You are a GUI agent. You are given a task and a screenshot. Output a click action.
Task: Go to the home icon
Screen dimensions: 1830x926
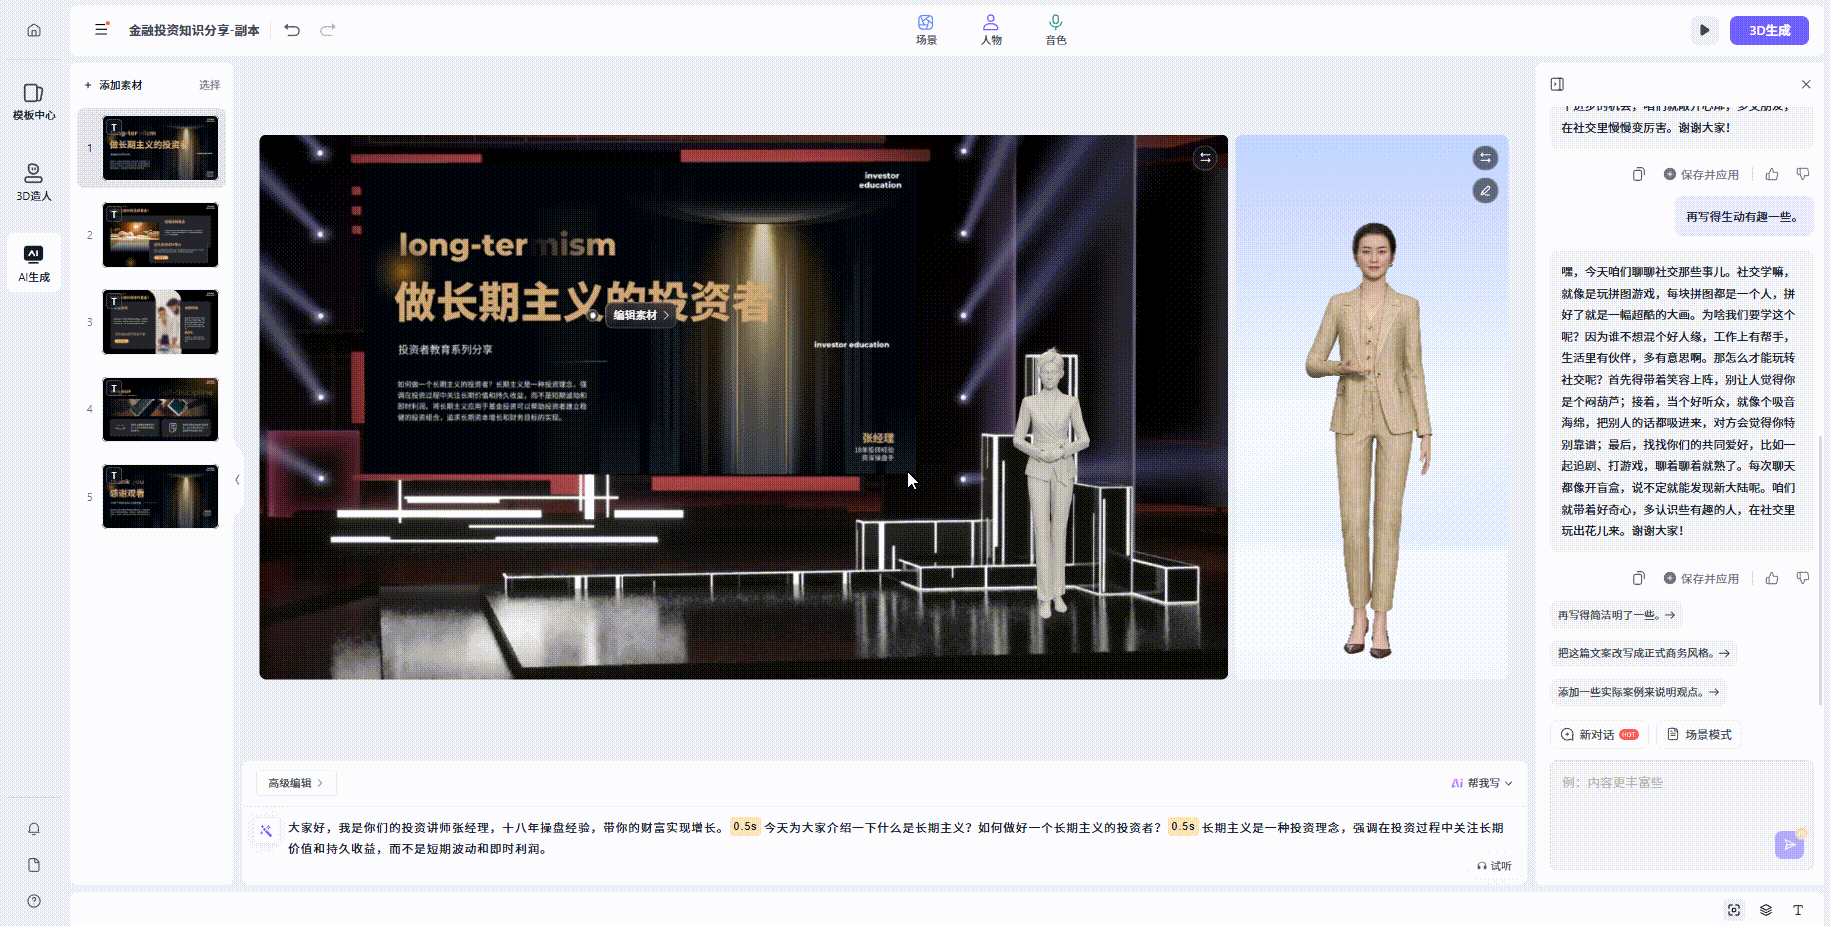coord(34,30)
